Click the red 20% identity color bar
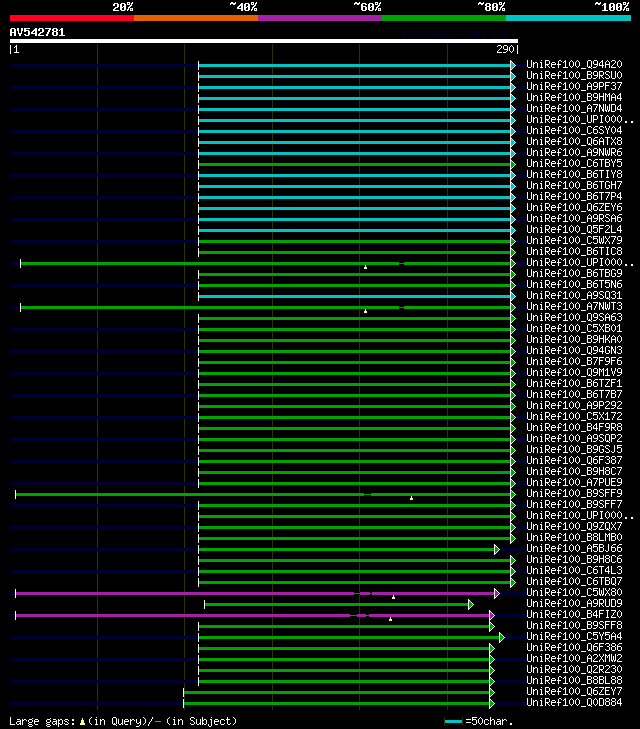The width and height of the screenshot is (640, 729). tap(72, 18)
